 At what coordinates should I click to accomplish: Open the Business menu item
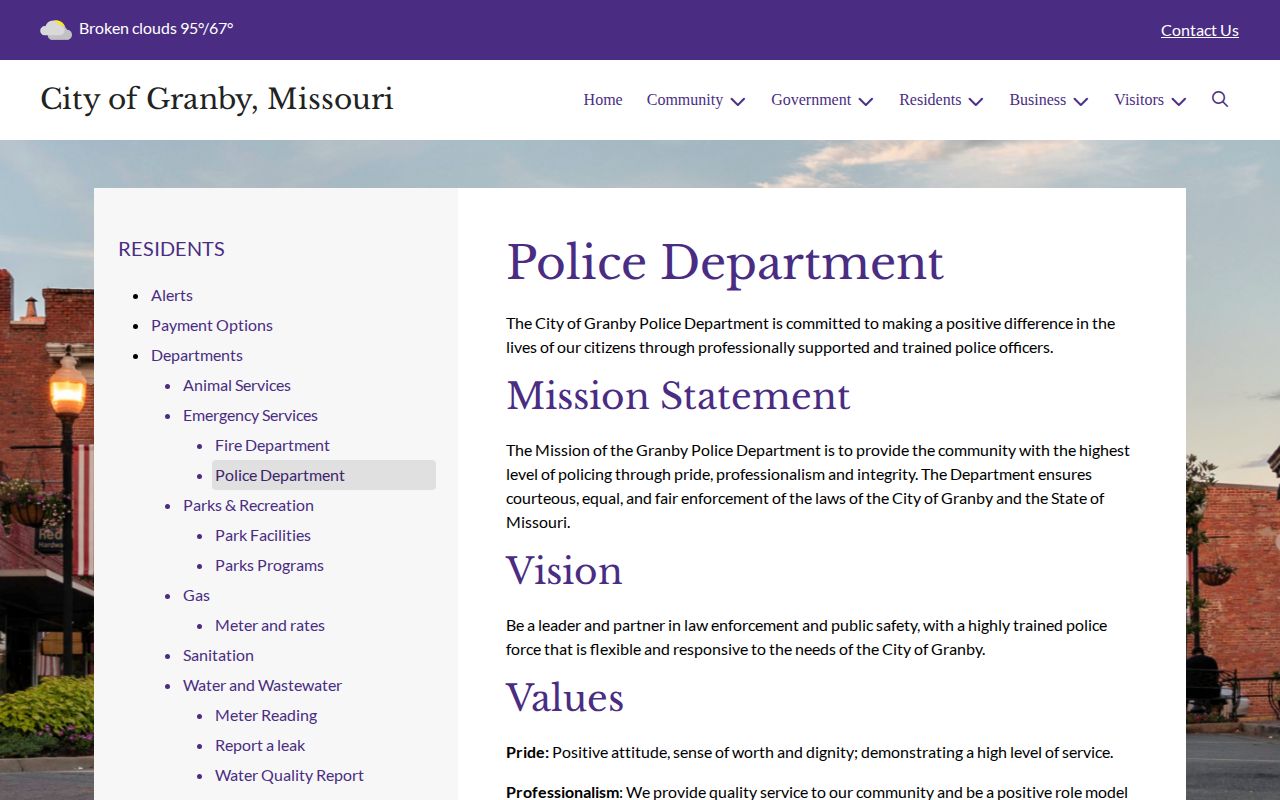tap(1038, 100)
